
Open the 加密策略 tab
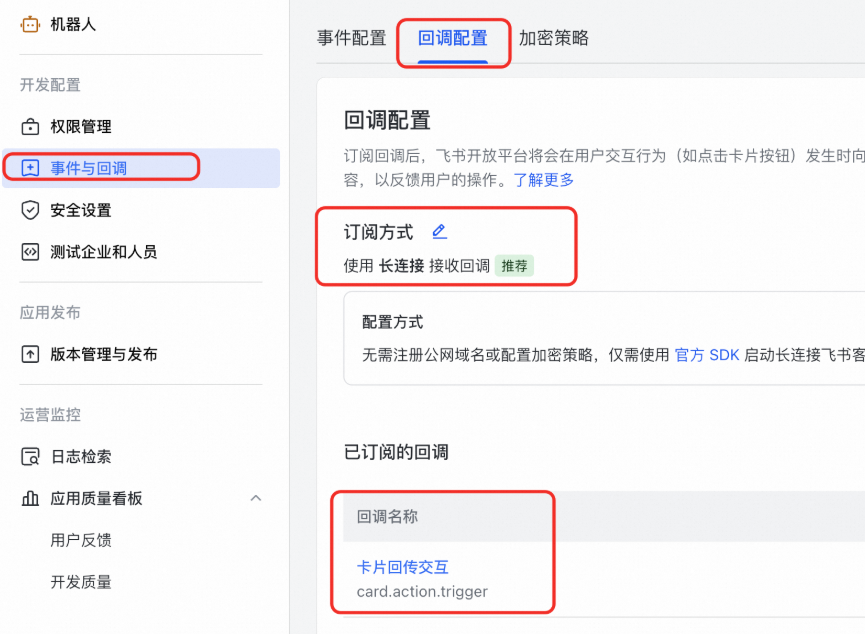tap(553, 38)
